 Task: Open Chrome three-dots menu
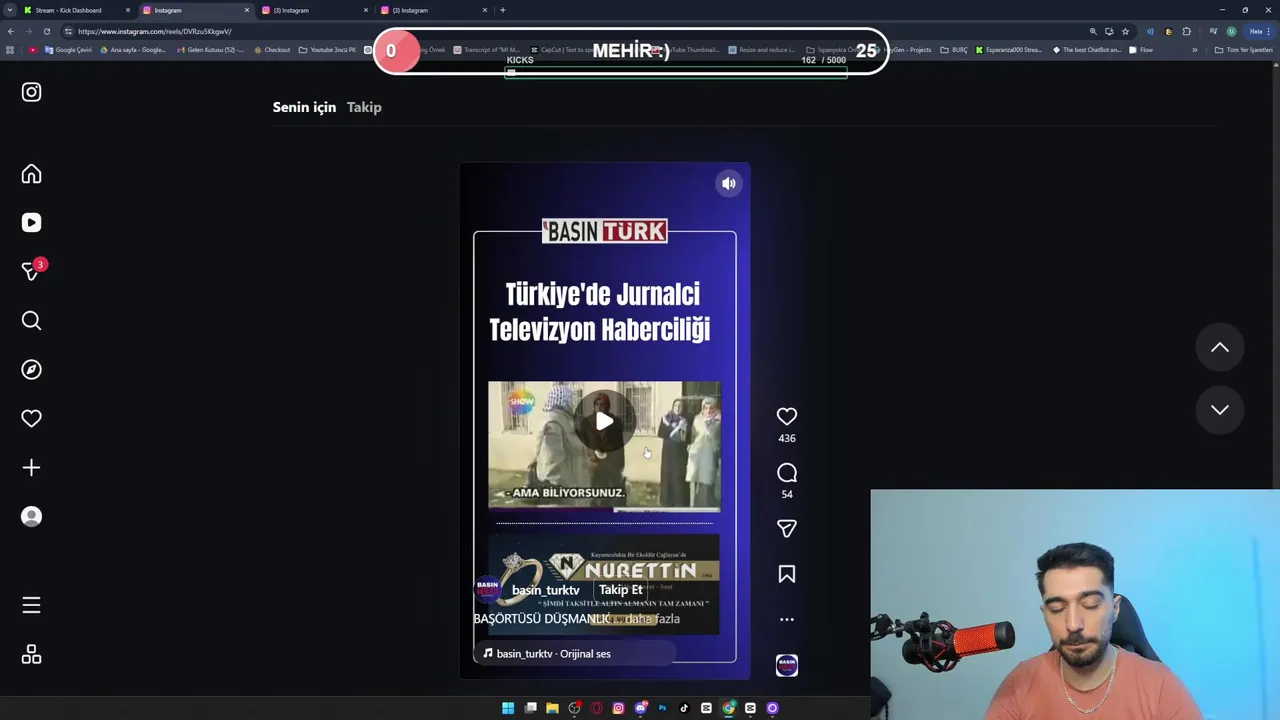pos(1268,31)
